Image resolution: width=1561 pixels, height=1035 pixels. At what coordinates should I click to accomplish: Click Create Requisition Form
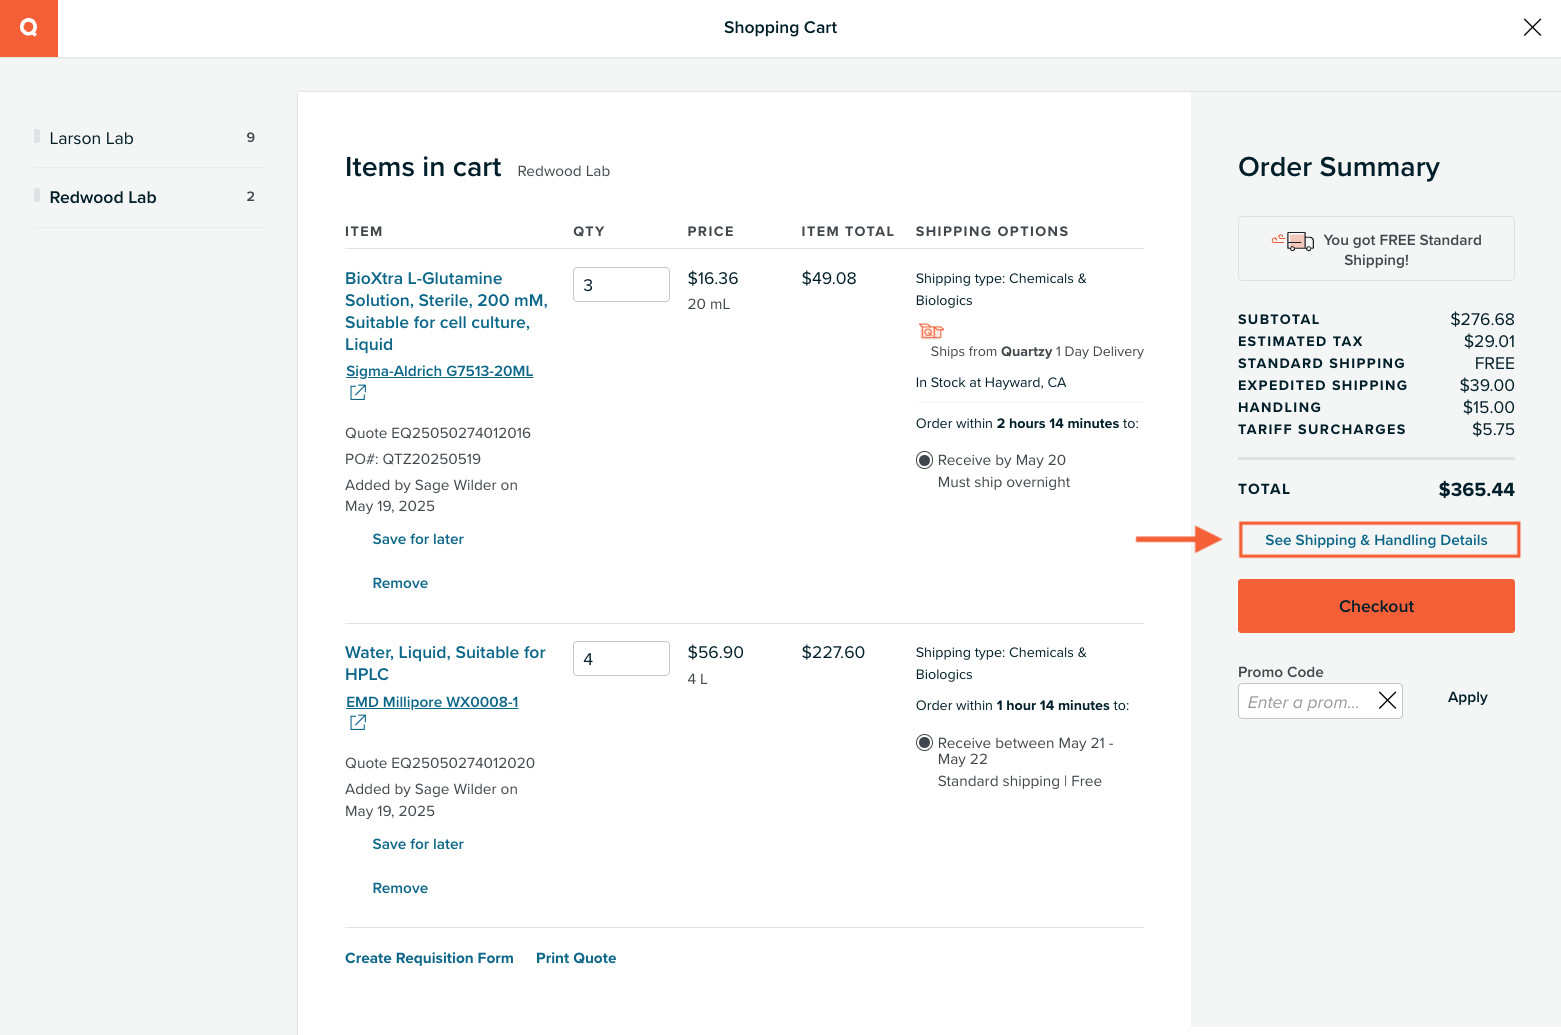pyautogui.click(x=429, y=958)
